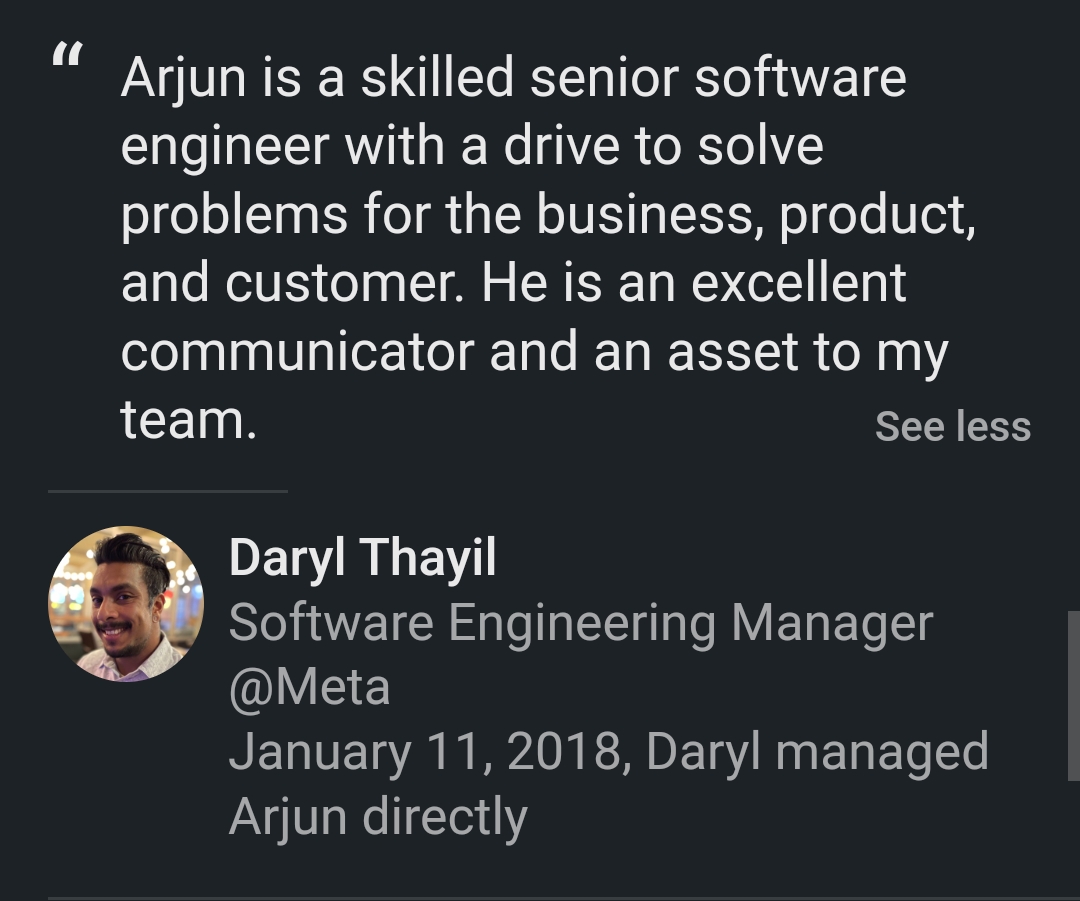Screen dimensions: 1080x901
Task: Click the scrollbar thumb on right edge
Action: 1073,695
